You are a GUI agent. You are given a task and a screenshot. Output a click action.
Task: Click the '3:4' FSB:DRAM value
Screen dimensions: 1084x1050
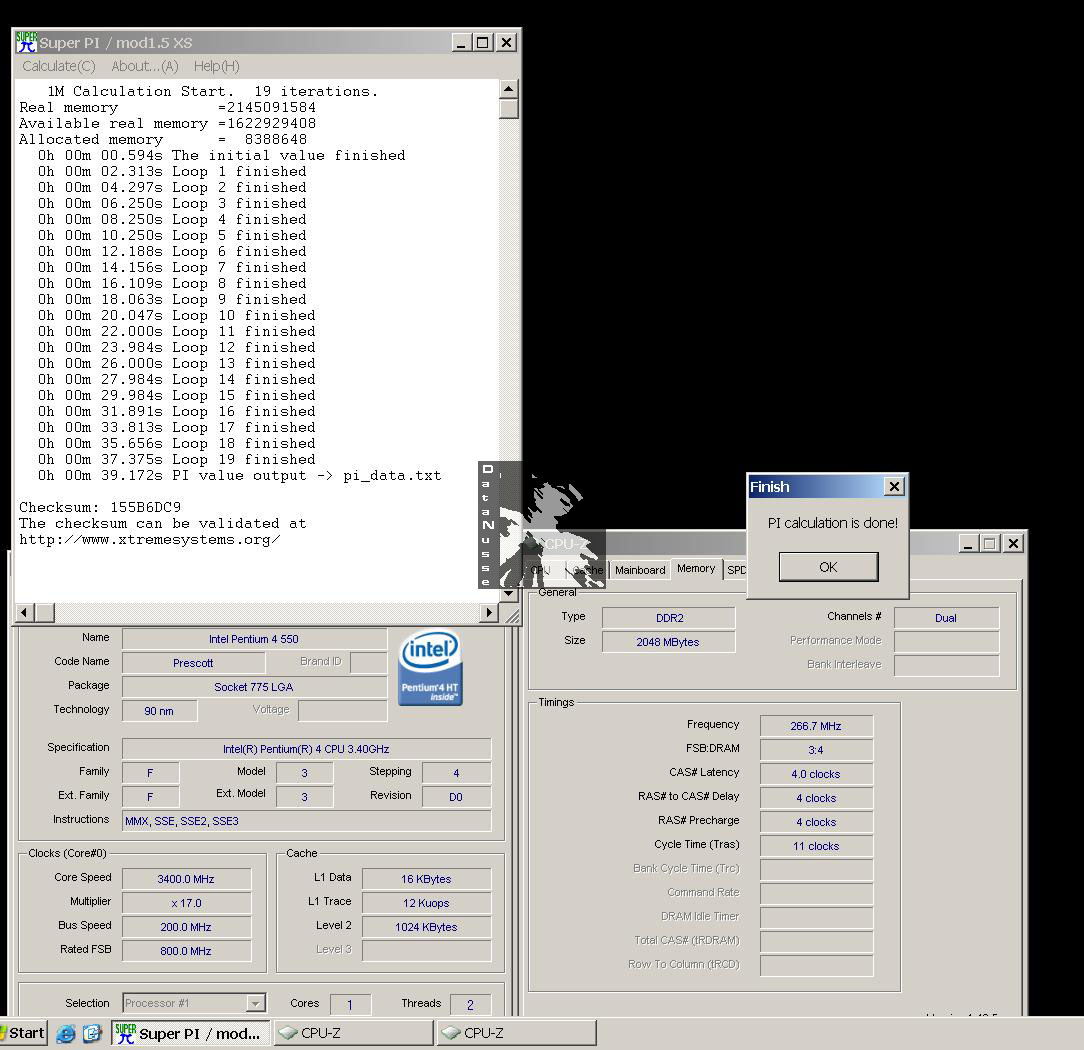816,750
